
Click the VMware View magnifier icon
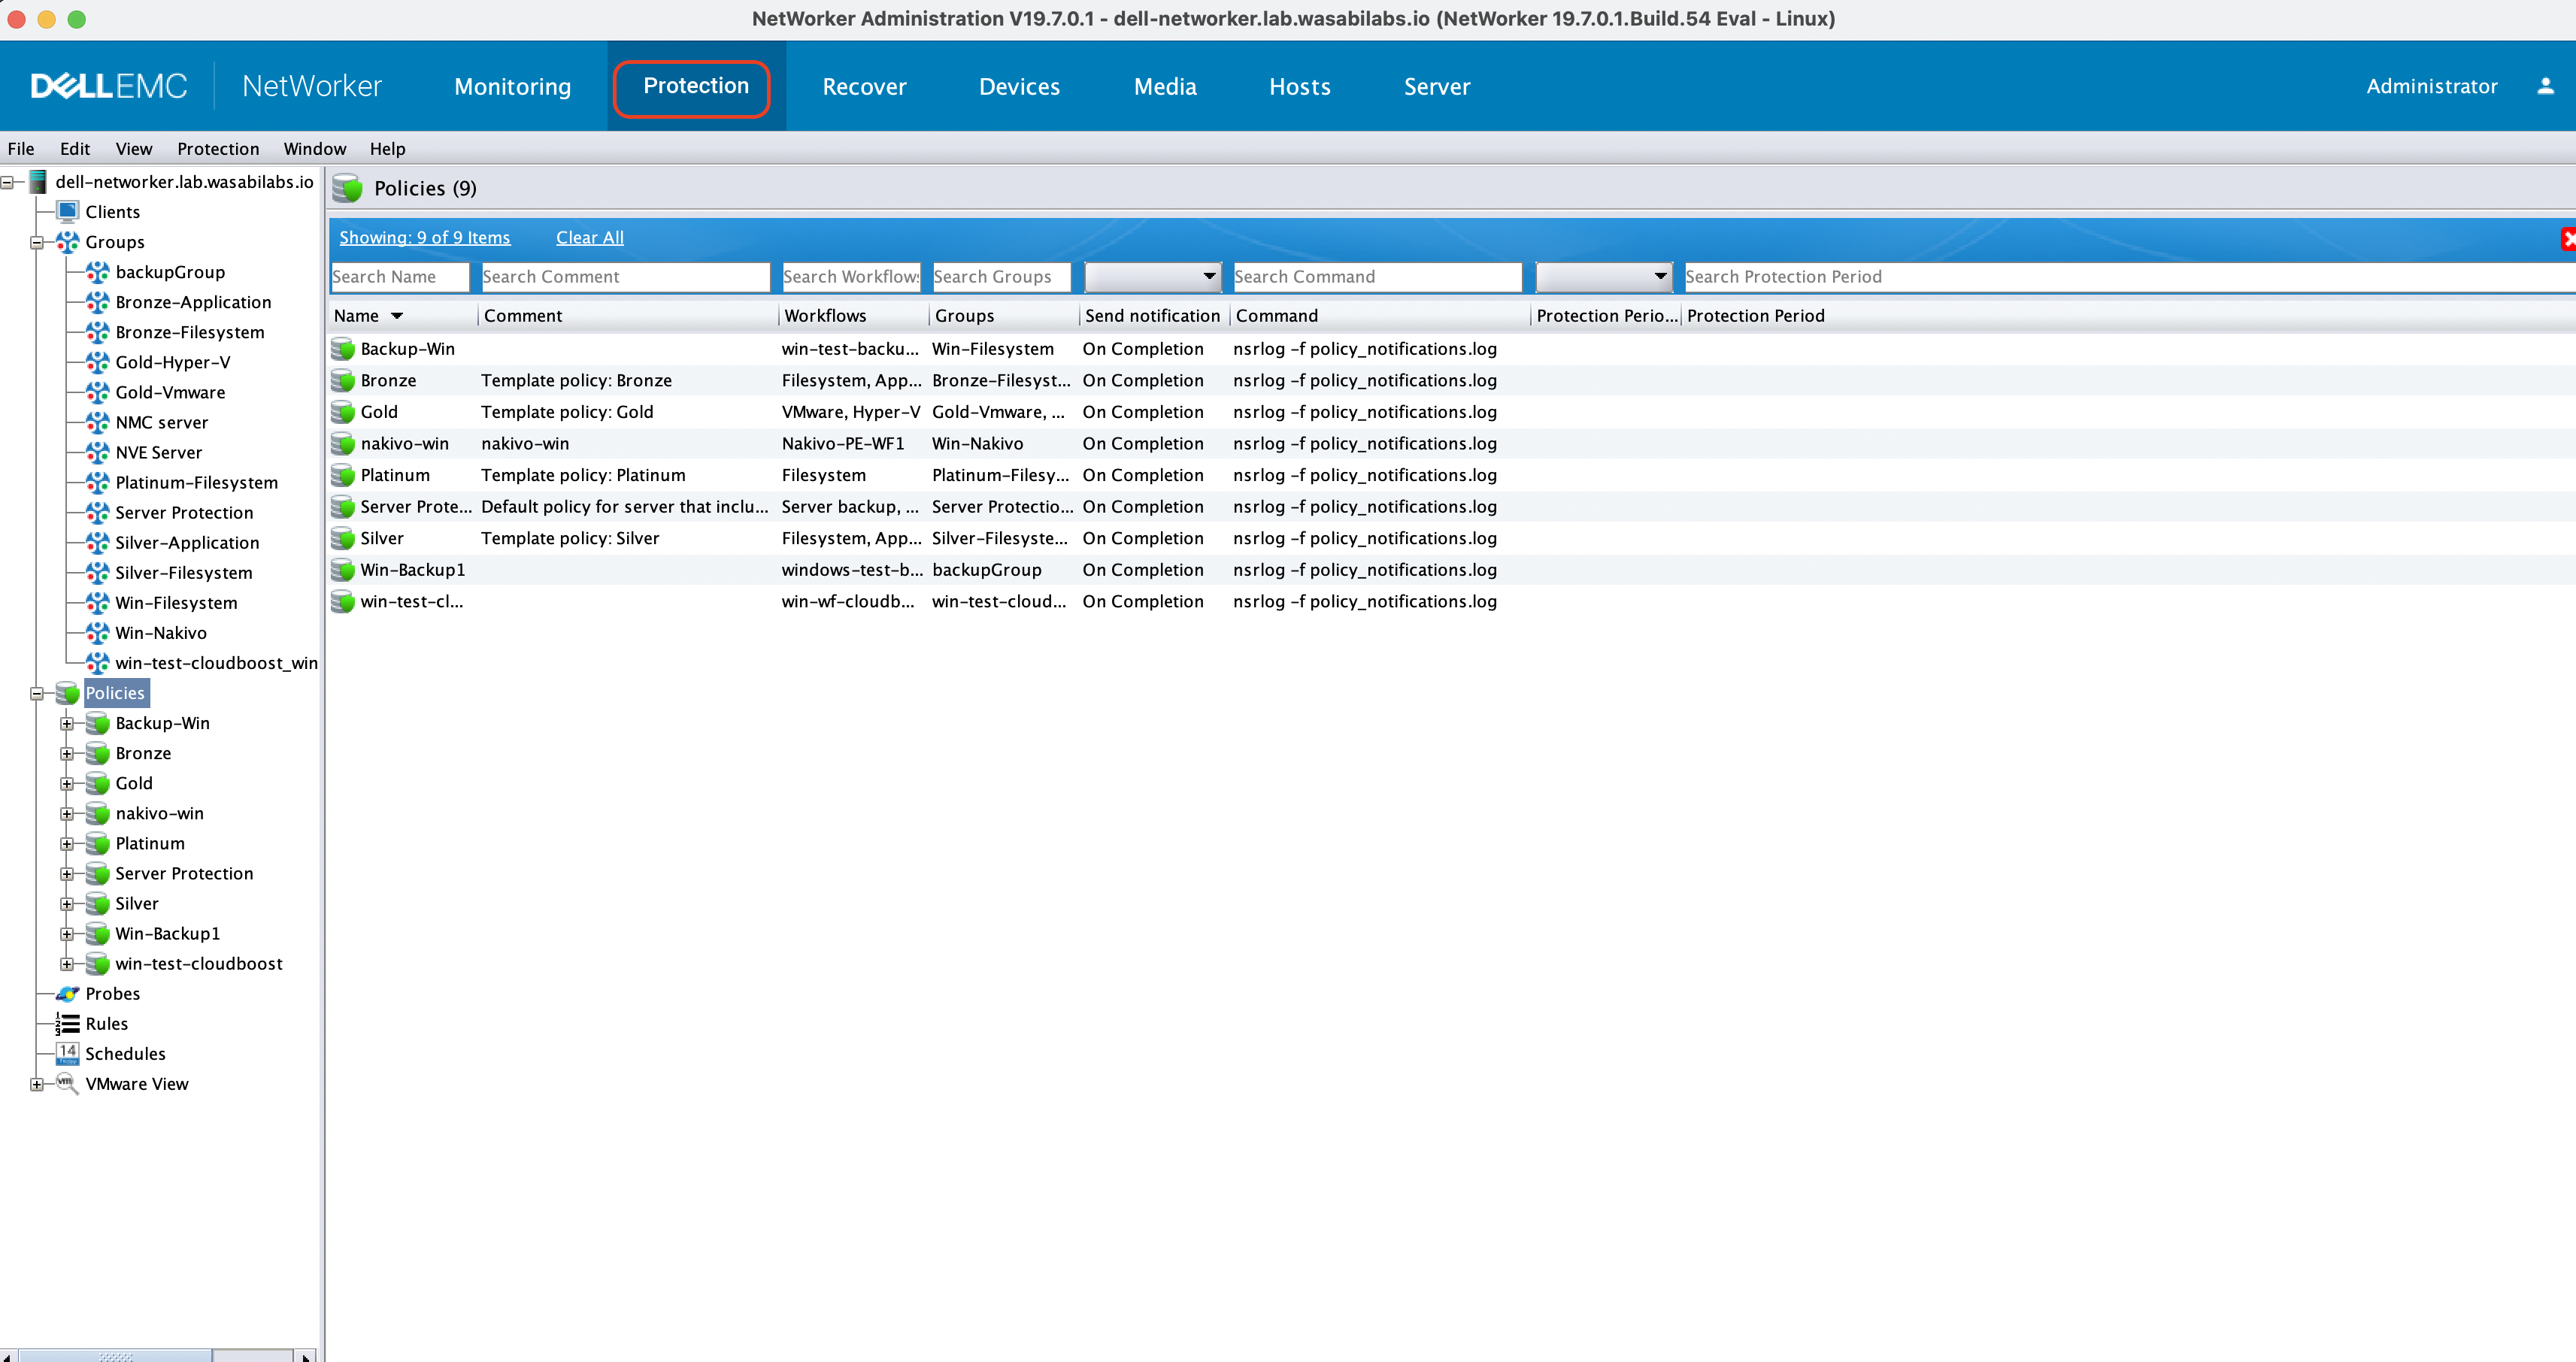click(x=67, y=1084)
